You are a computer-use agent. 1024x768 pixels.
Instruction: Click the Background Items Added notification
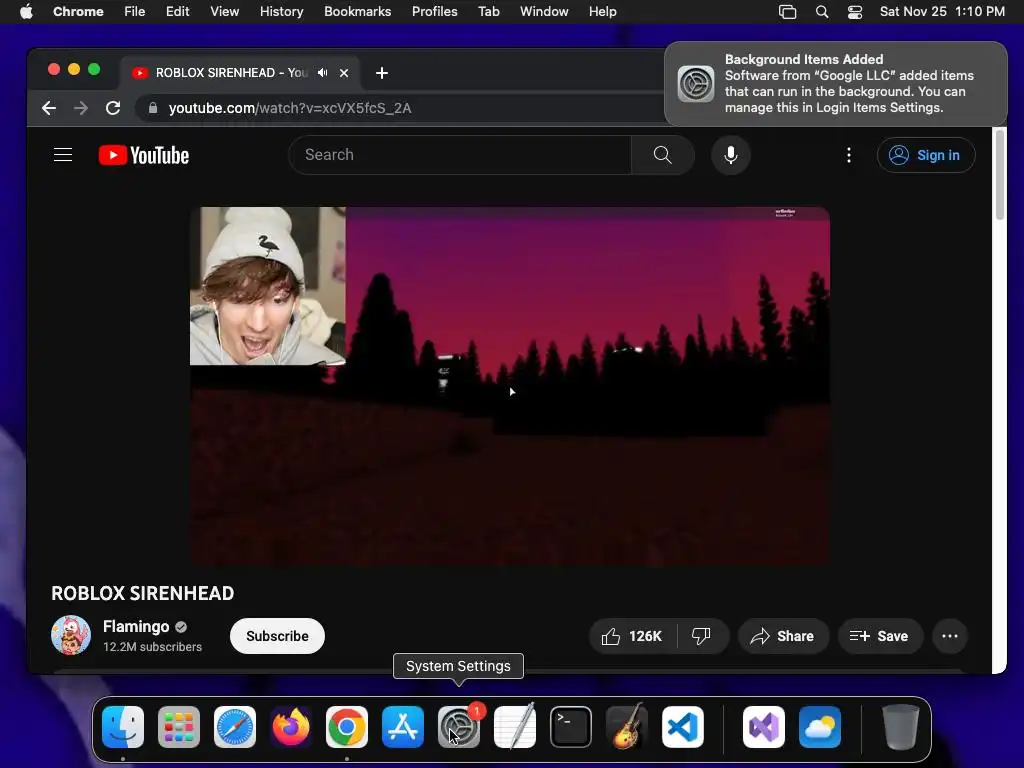(x=835, y=84)
